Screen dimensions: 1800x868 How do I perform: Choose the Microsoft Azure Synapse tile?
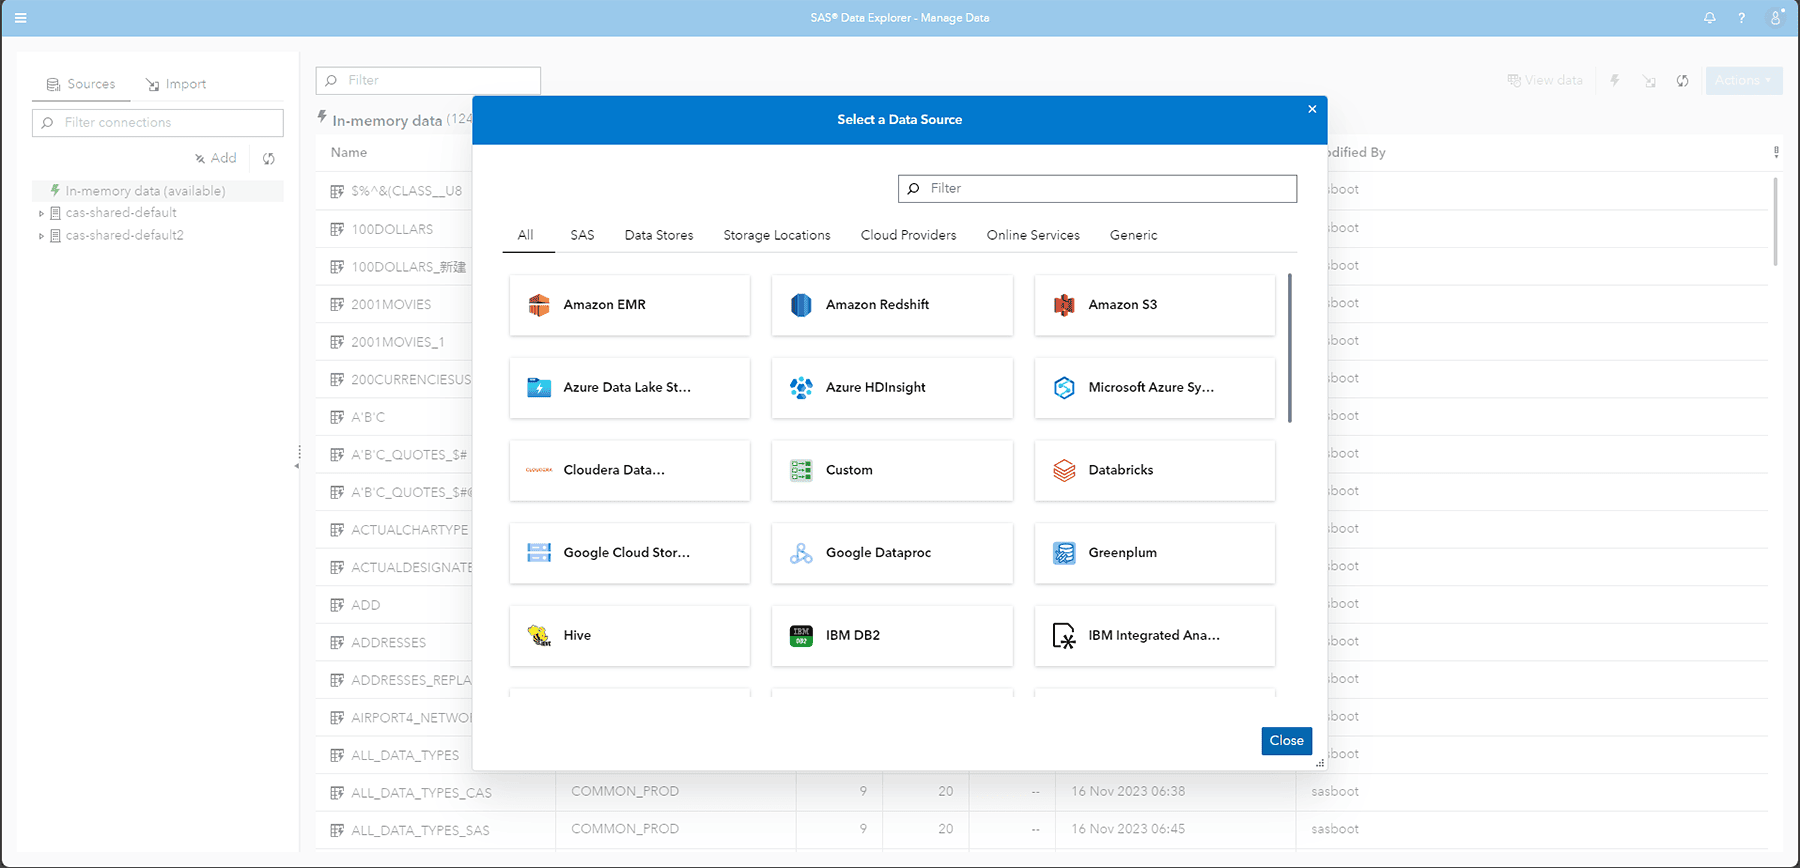coord(1155,388)
